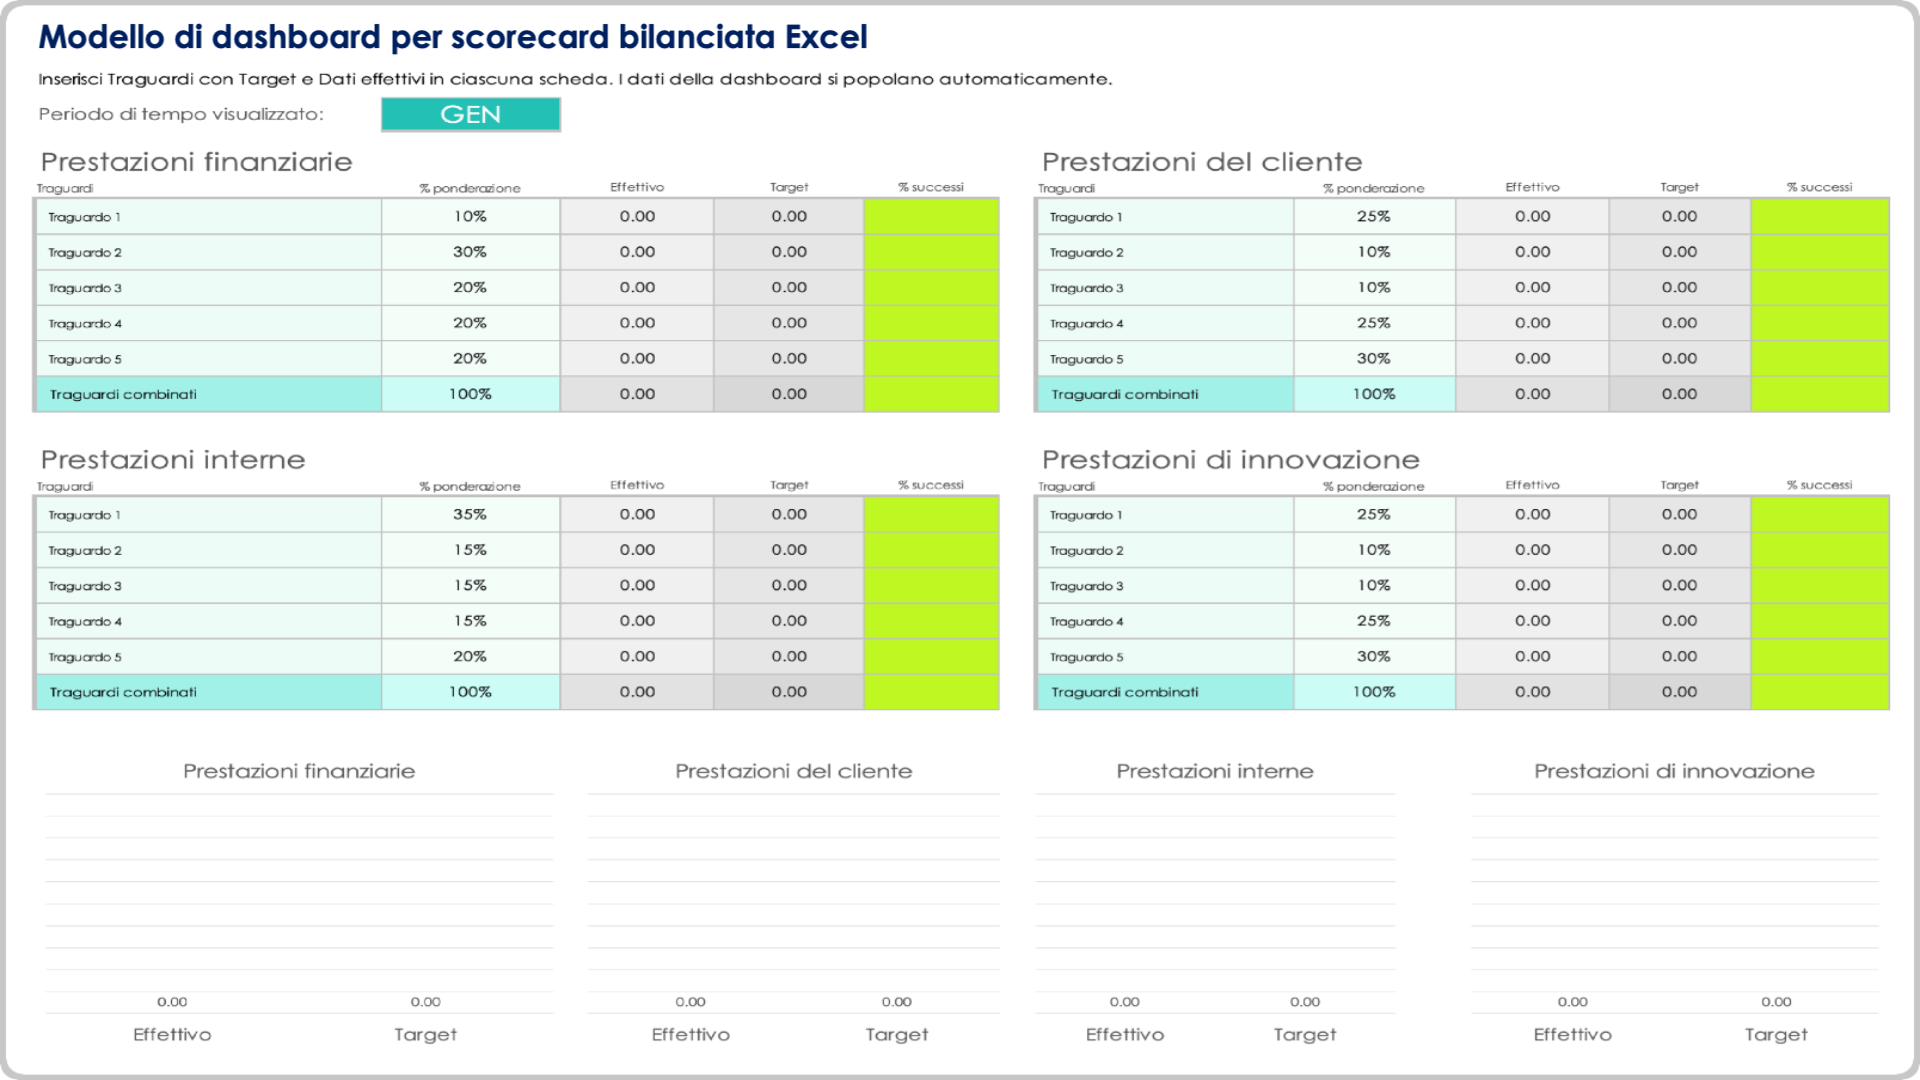Click the 'Prestazioni del cliente' table heading
The height and width of the screenshot is (1080, 1920).
[x=1201, y=162]
